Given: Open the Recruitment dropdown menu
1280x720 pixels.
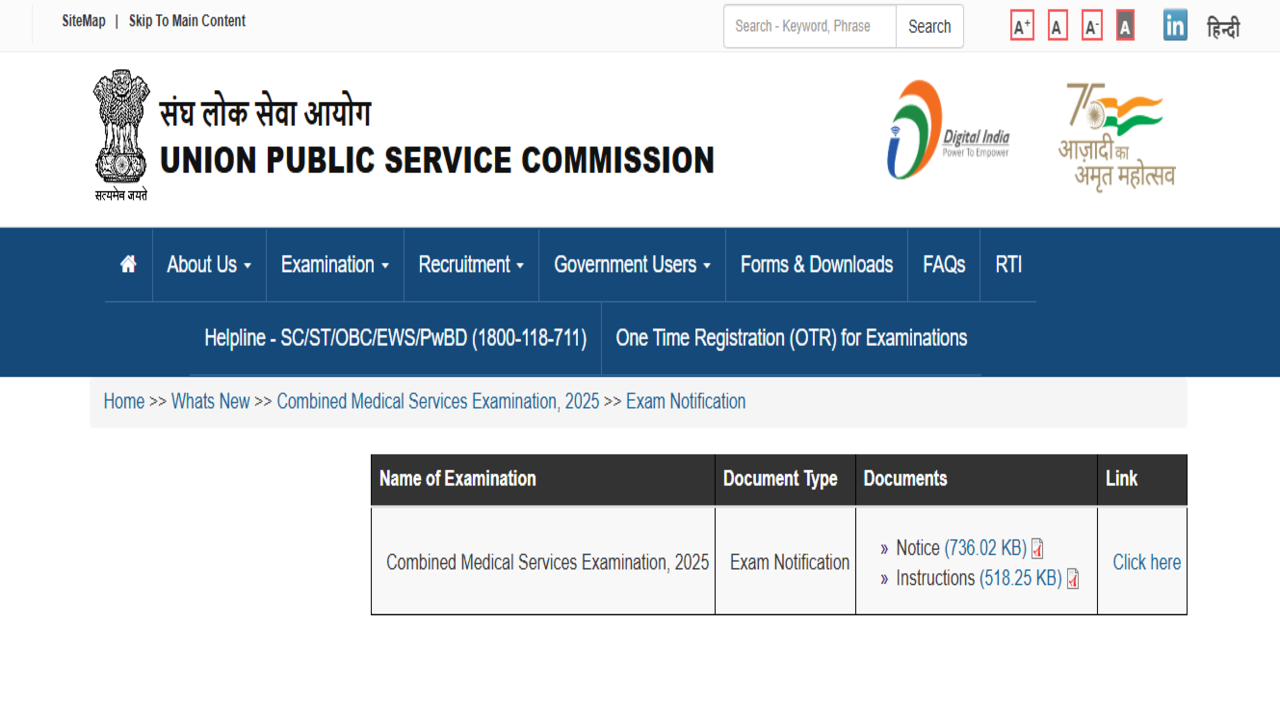Looking at the screenshot, I should coord(471,265).
